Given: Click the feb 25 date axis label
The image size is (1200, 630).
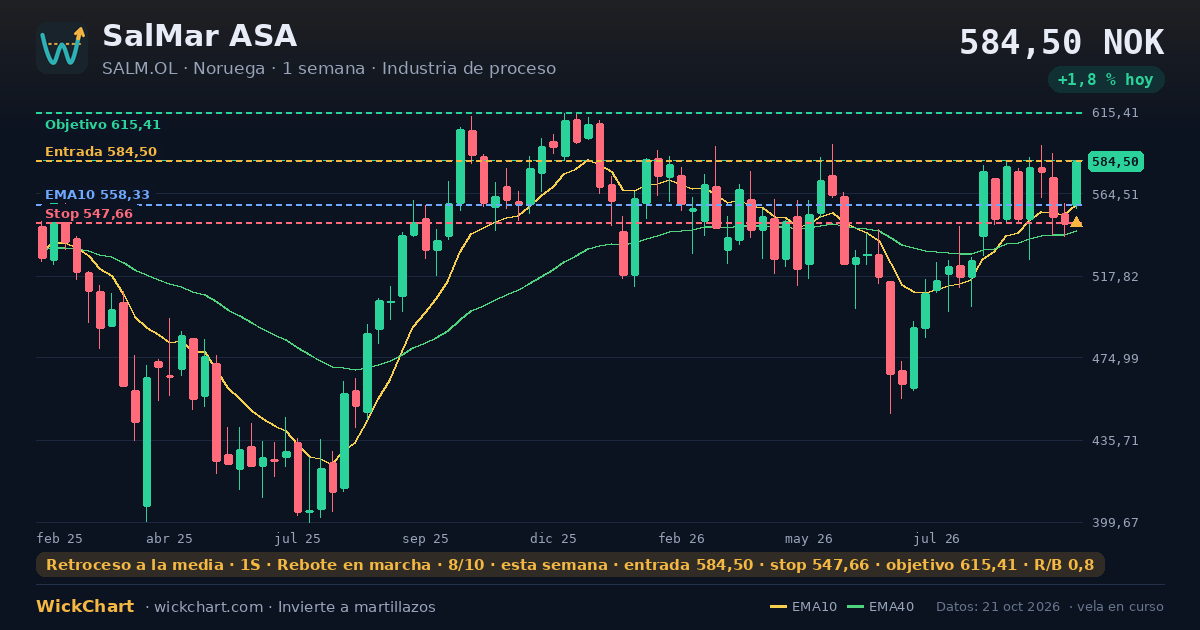Looking at the screenshot, I should 60,538.
